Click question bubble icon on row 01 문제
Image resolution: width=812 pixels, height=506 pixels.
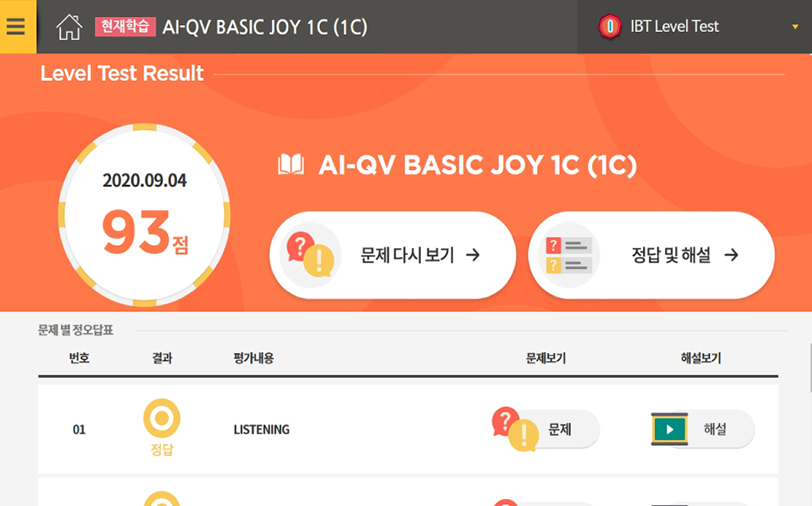pyautogui.click(x=515, y=429)
